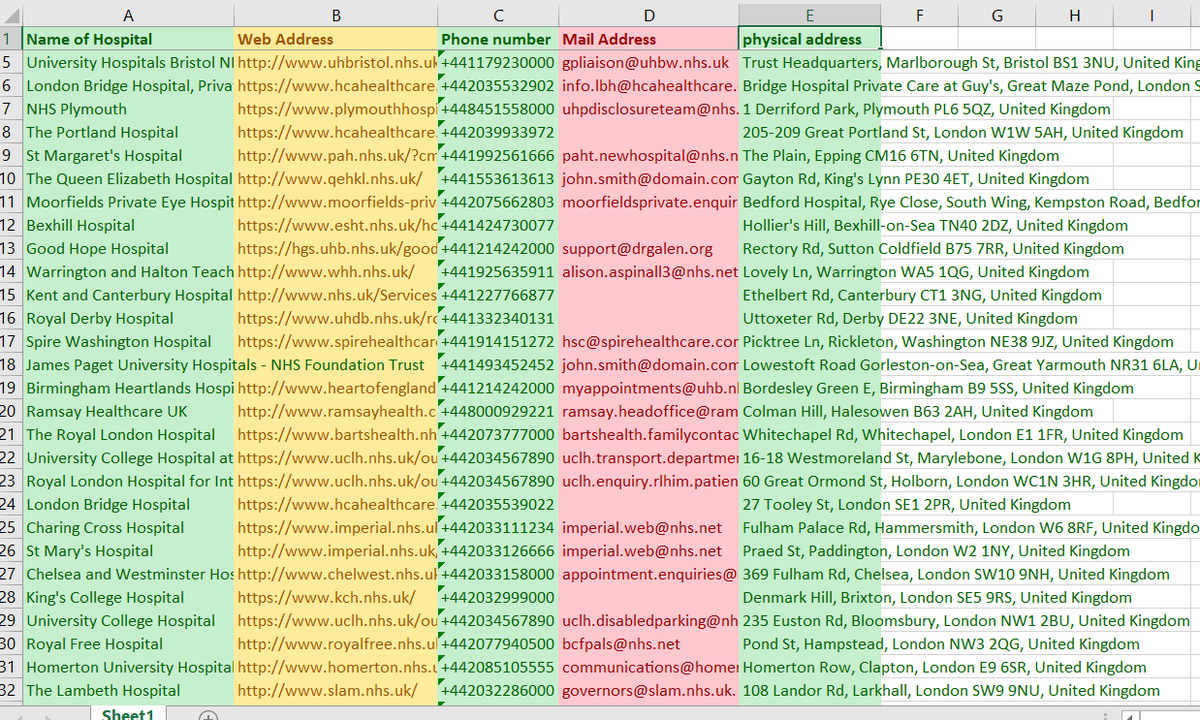Select the 'Denmark Hill, Brixton' address cell

pos(810,597)
